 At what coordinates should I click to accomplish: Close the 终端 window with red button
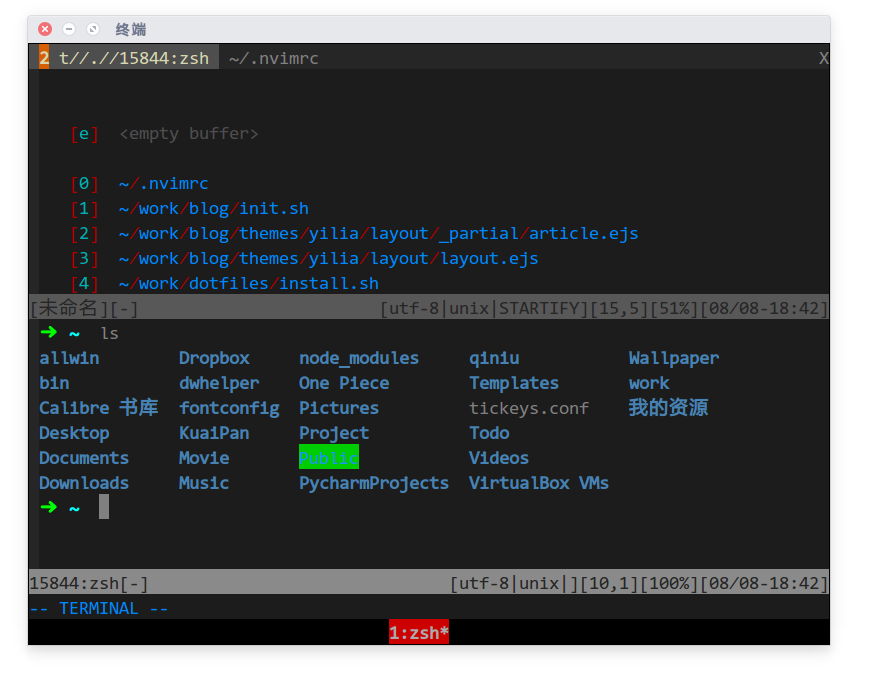(x=45, y=29)
